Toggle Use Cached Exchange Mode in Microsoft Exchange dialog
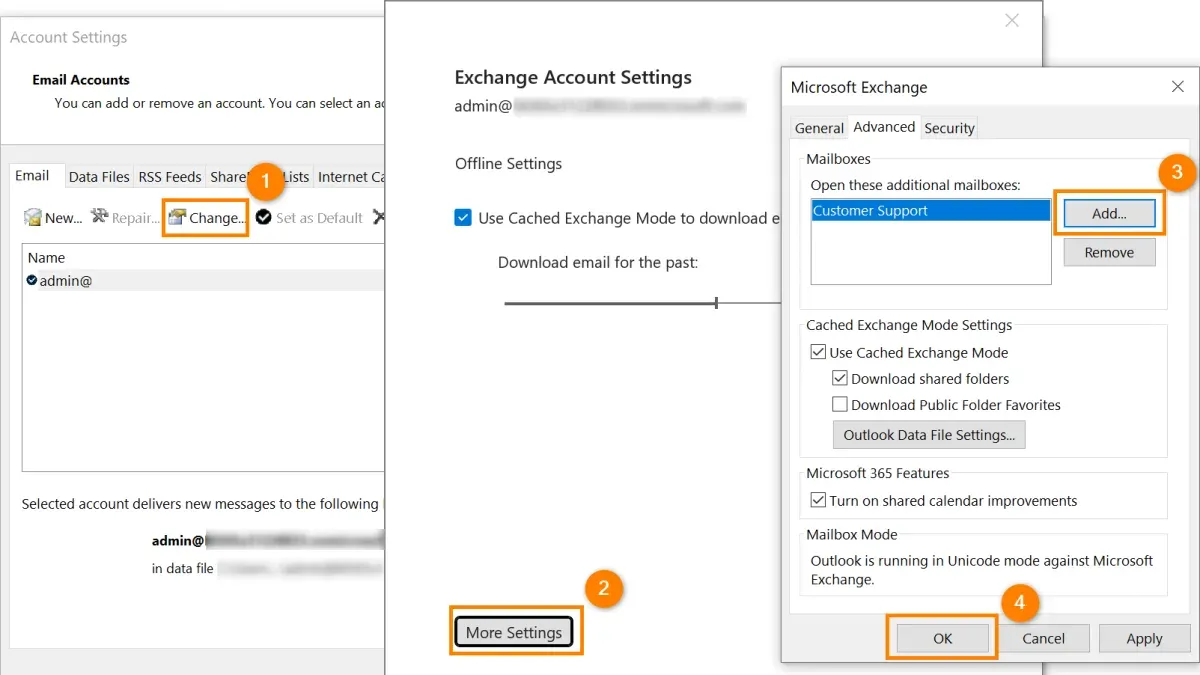This screenshot has width=1200, height=675. click(x=818, y=352)
